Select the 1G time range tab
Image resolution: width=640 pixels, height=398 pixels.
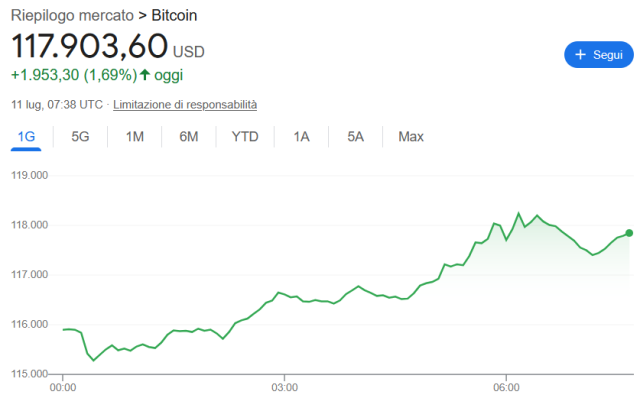pyautogui.click(x=26, y=136)
